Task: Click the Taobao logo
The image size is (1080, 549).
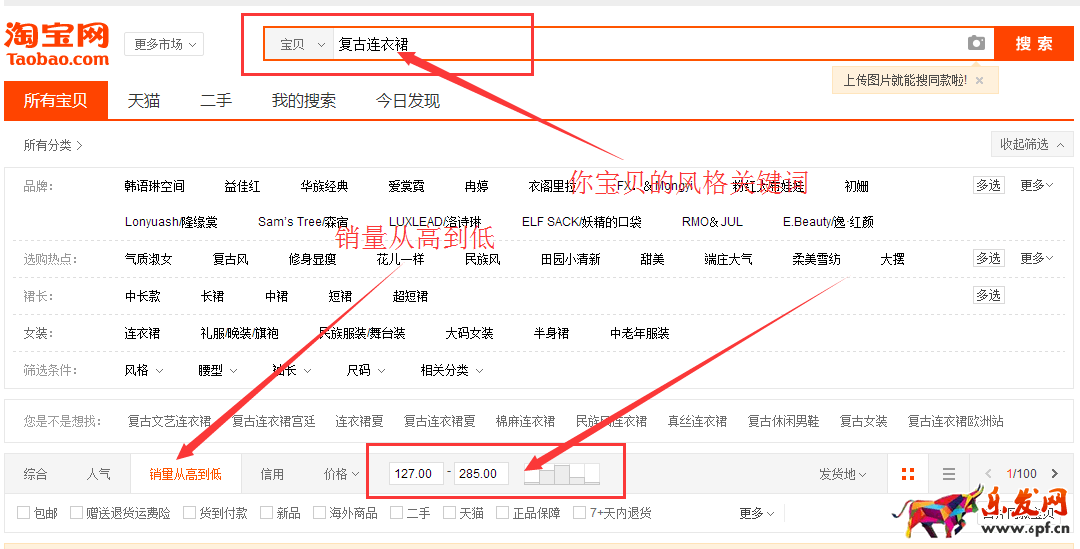Action: coord(57,45)
